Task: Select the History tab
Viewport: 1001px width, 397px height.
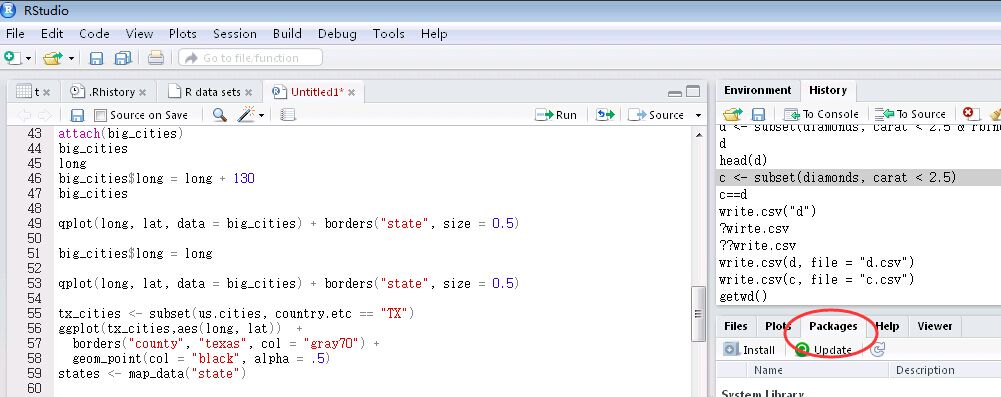Action: click(x=827, y=91)
